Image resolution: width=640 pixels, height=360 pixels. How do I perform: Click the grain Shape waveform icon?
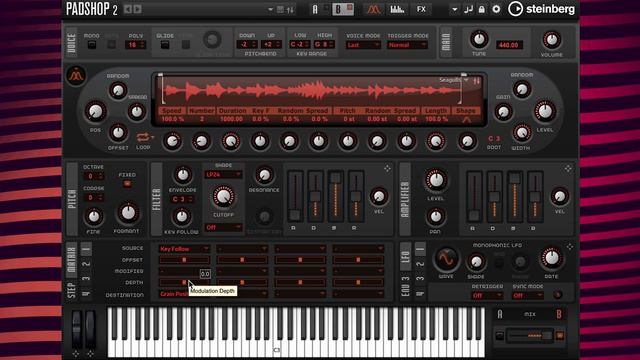coord(466,120)
